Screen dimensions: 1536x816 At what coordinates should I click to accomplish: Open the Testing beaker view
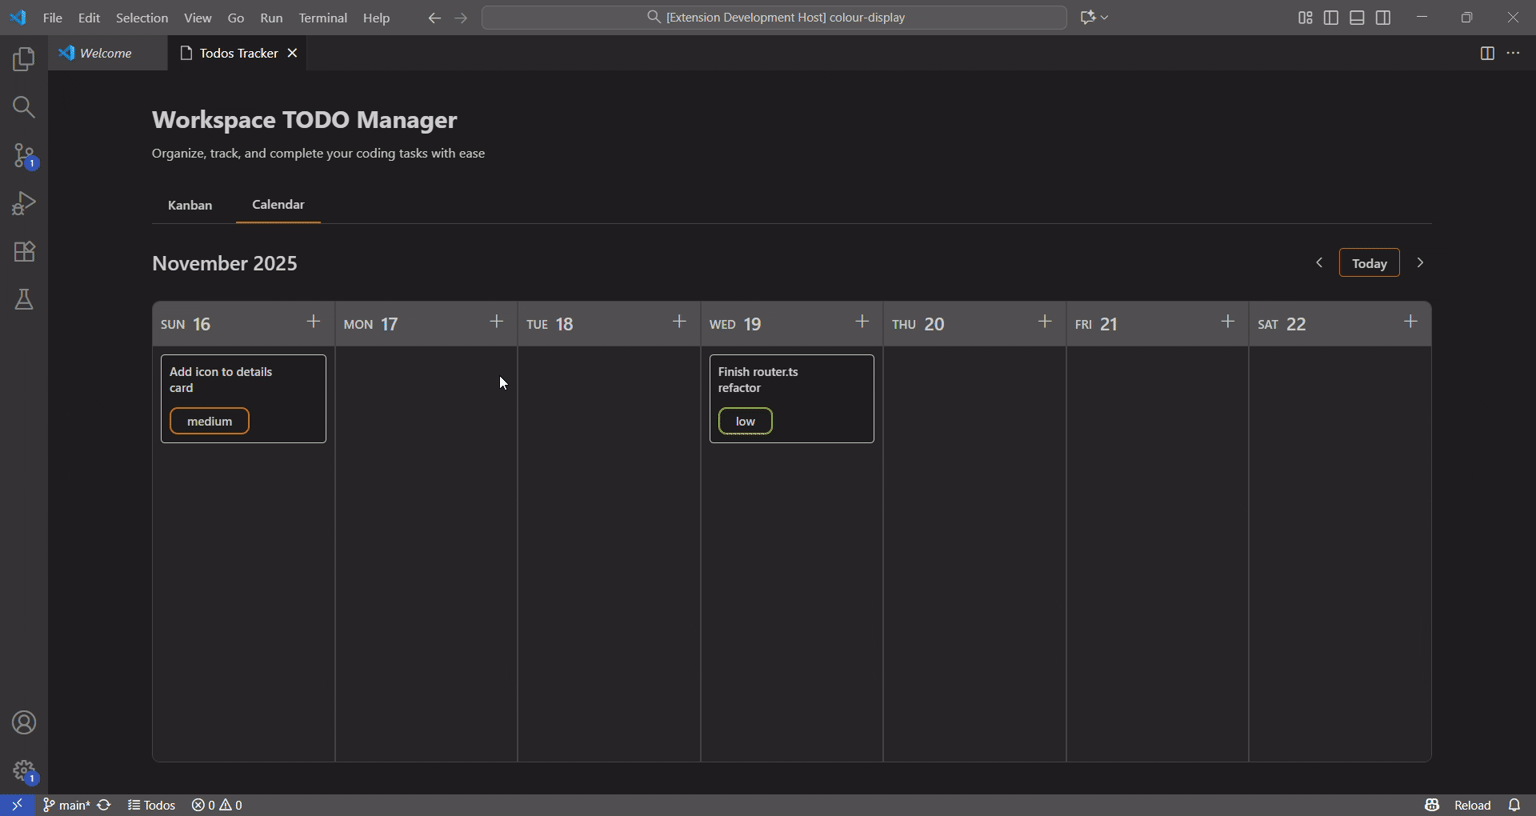pyautogui.click(x=23, y=299)
